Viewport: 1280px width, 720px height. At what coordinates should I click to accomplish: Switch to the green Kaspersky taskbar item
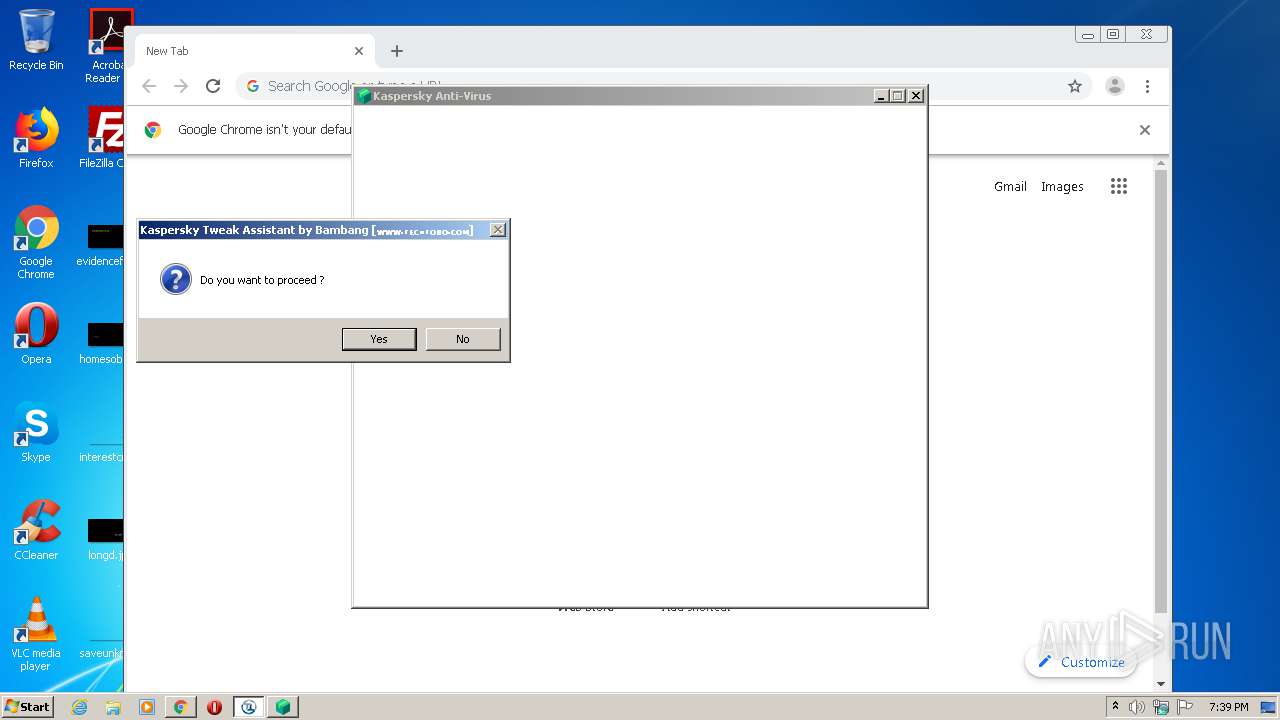[283, 707]
